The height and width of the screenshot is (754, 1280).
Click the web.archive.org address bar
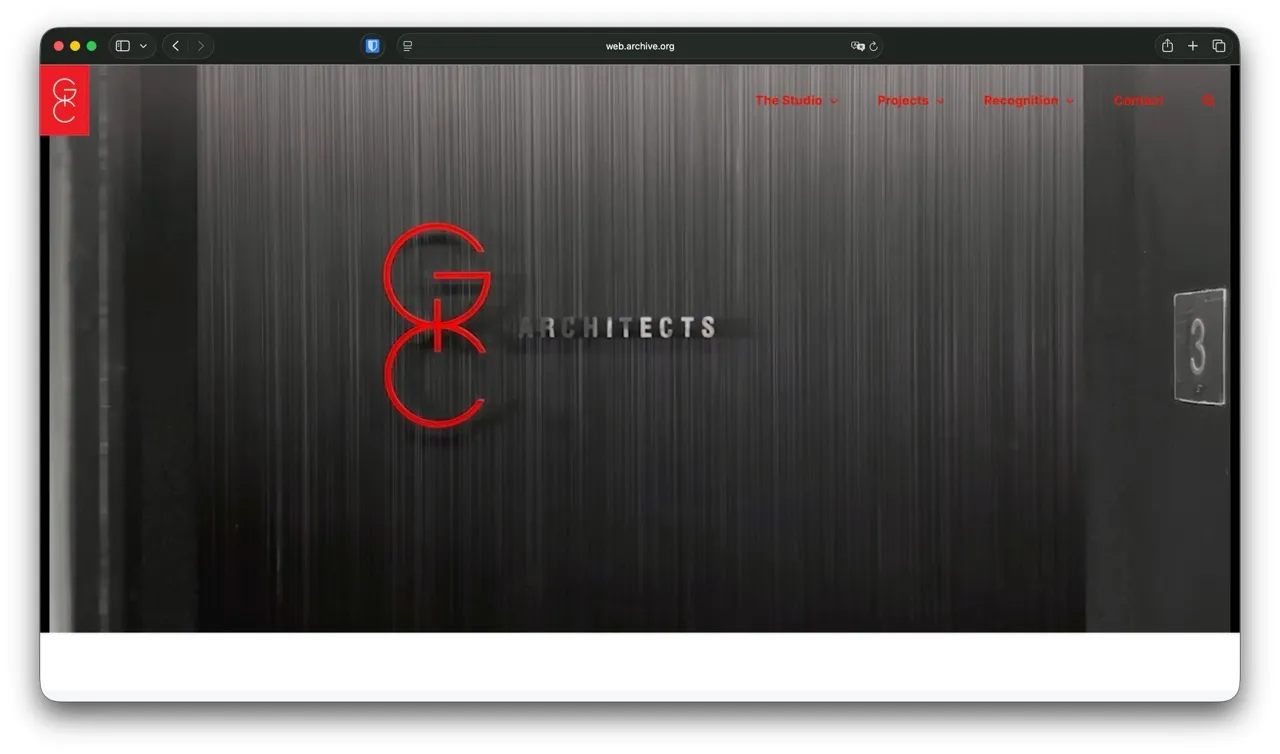click(640, 45)
